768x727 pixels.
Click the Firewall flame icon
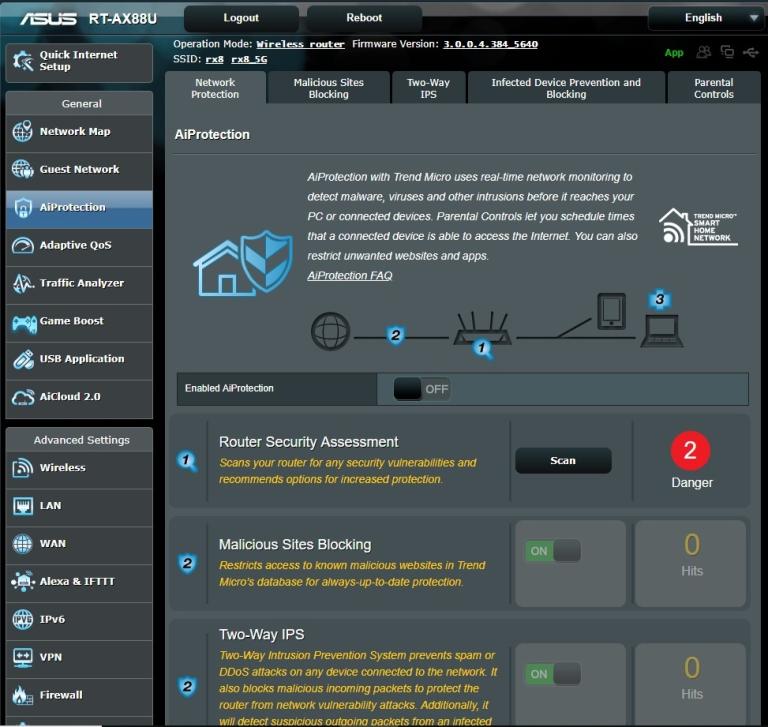(x=23, y=695)
